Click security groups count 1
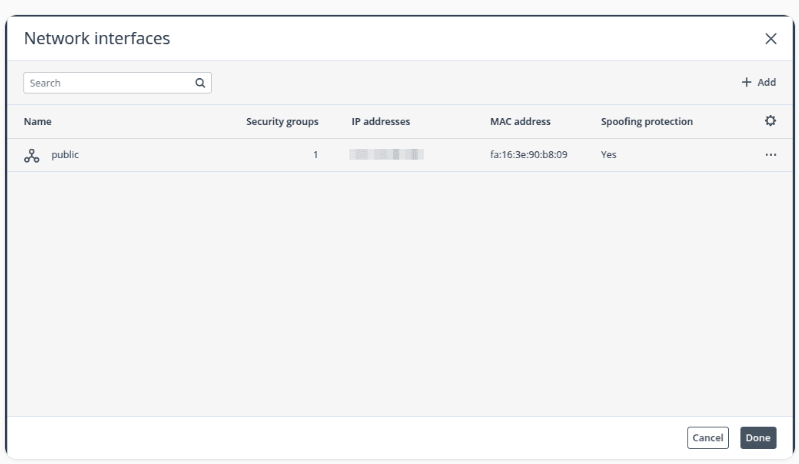Viewport: 799px width, 464px height. tap(315, 155)
